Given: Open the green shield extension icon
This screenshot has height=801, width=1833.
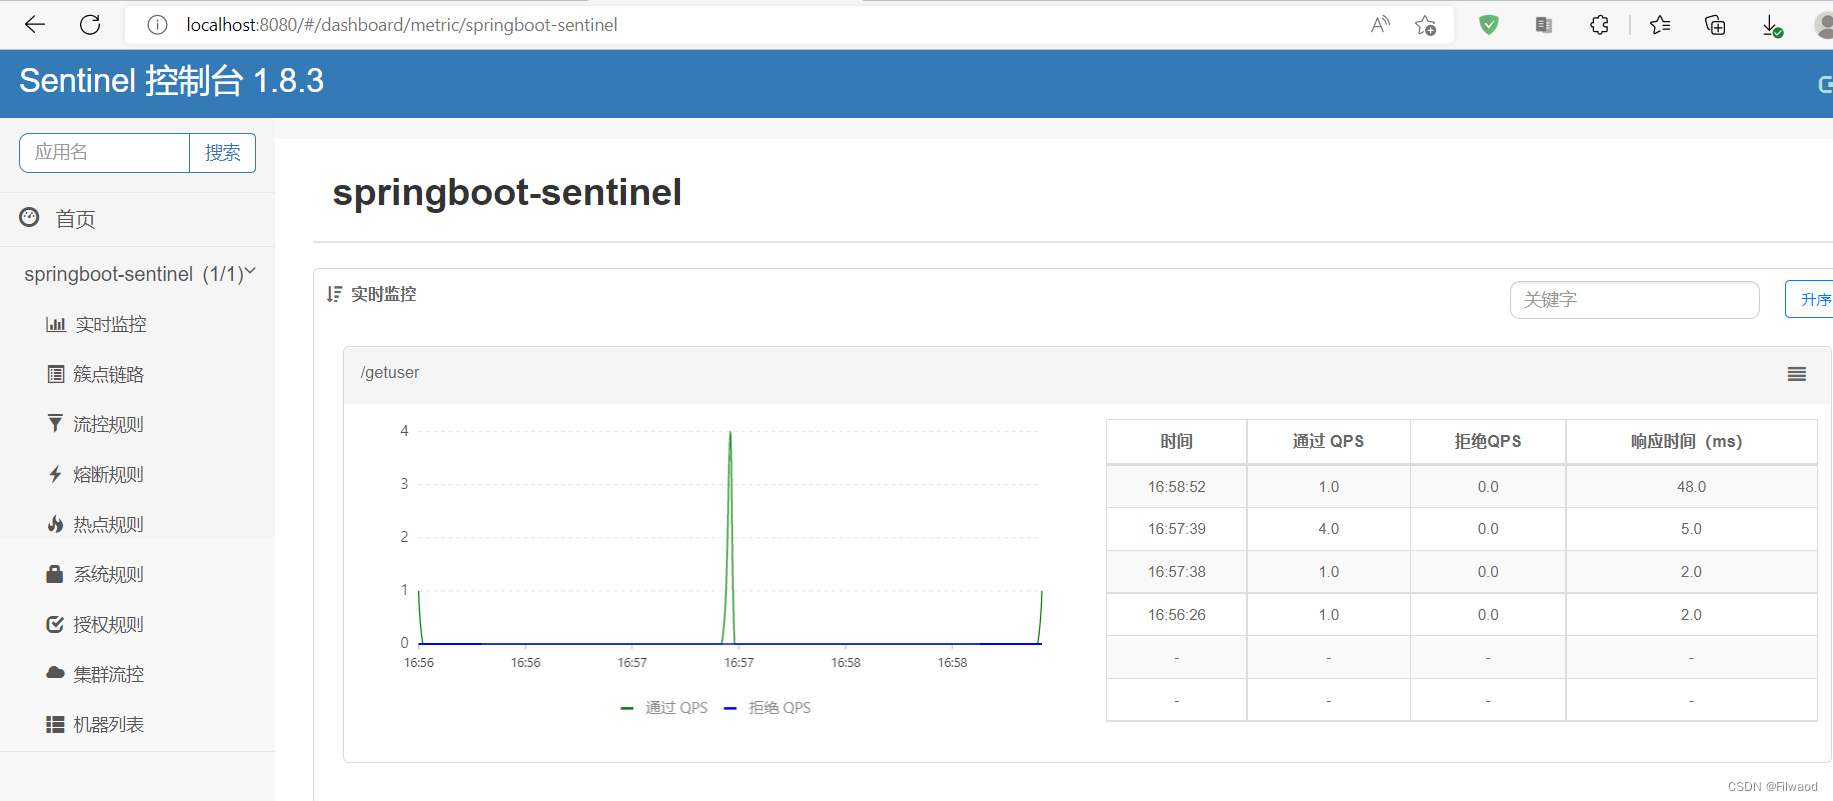Looking at the screenshot, I should click(x=1489, y=24).
